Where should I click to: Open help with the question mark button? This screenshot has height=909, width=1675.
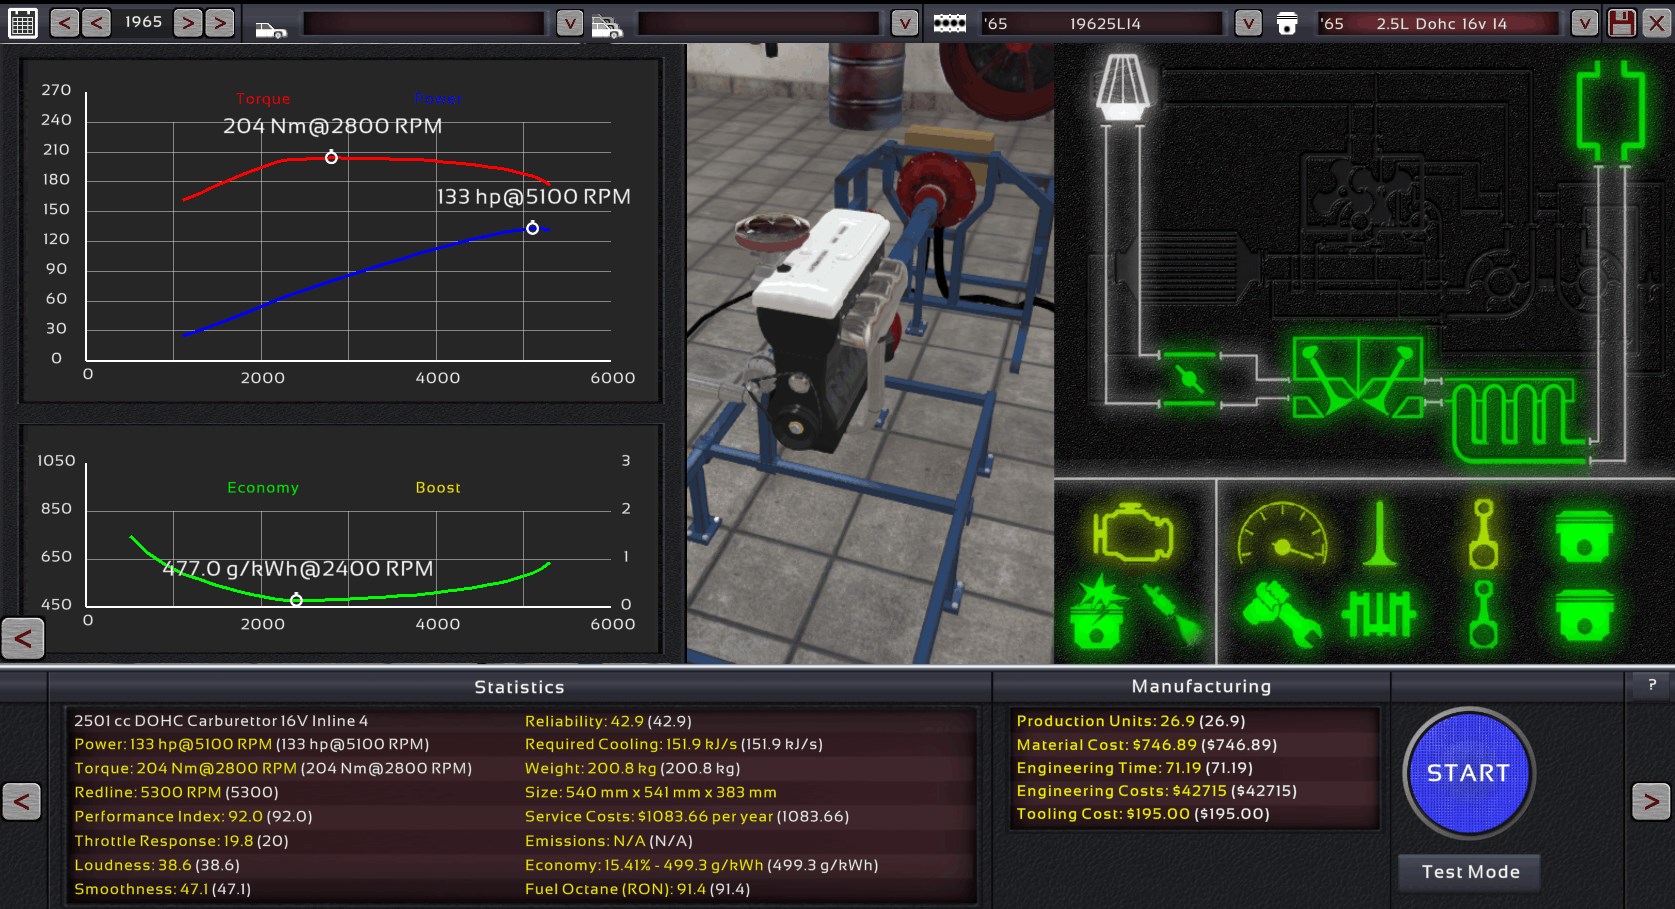(x=1651, y=685)
